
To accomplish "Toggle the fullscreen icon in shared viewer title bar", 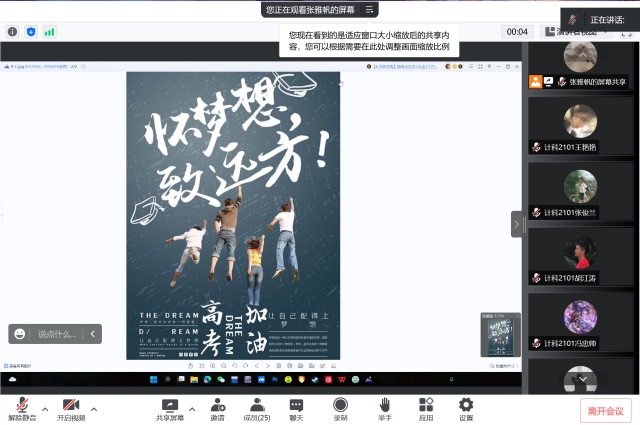I will 480,66.
